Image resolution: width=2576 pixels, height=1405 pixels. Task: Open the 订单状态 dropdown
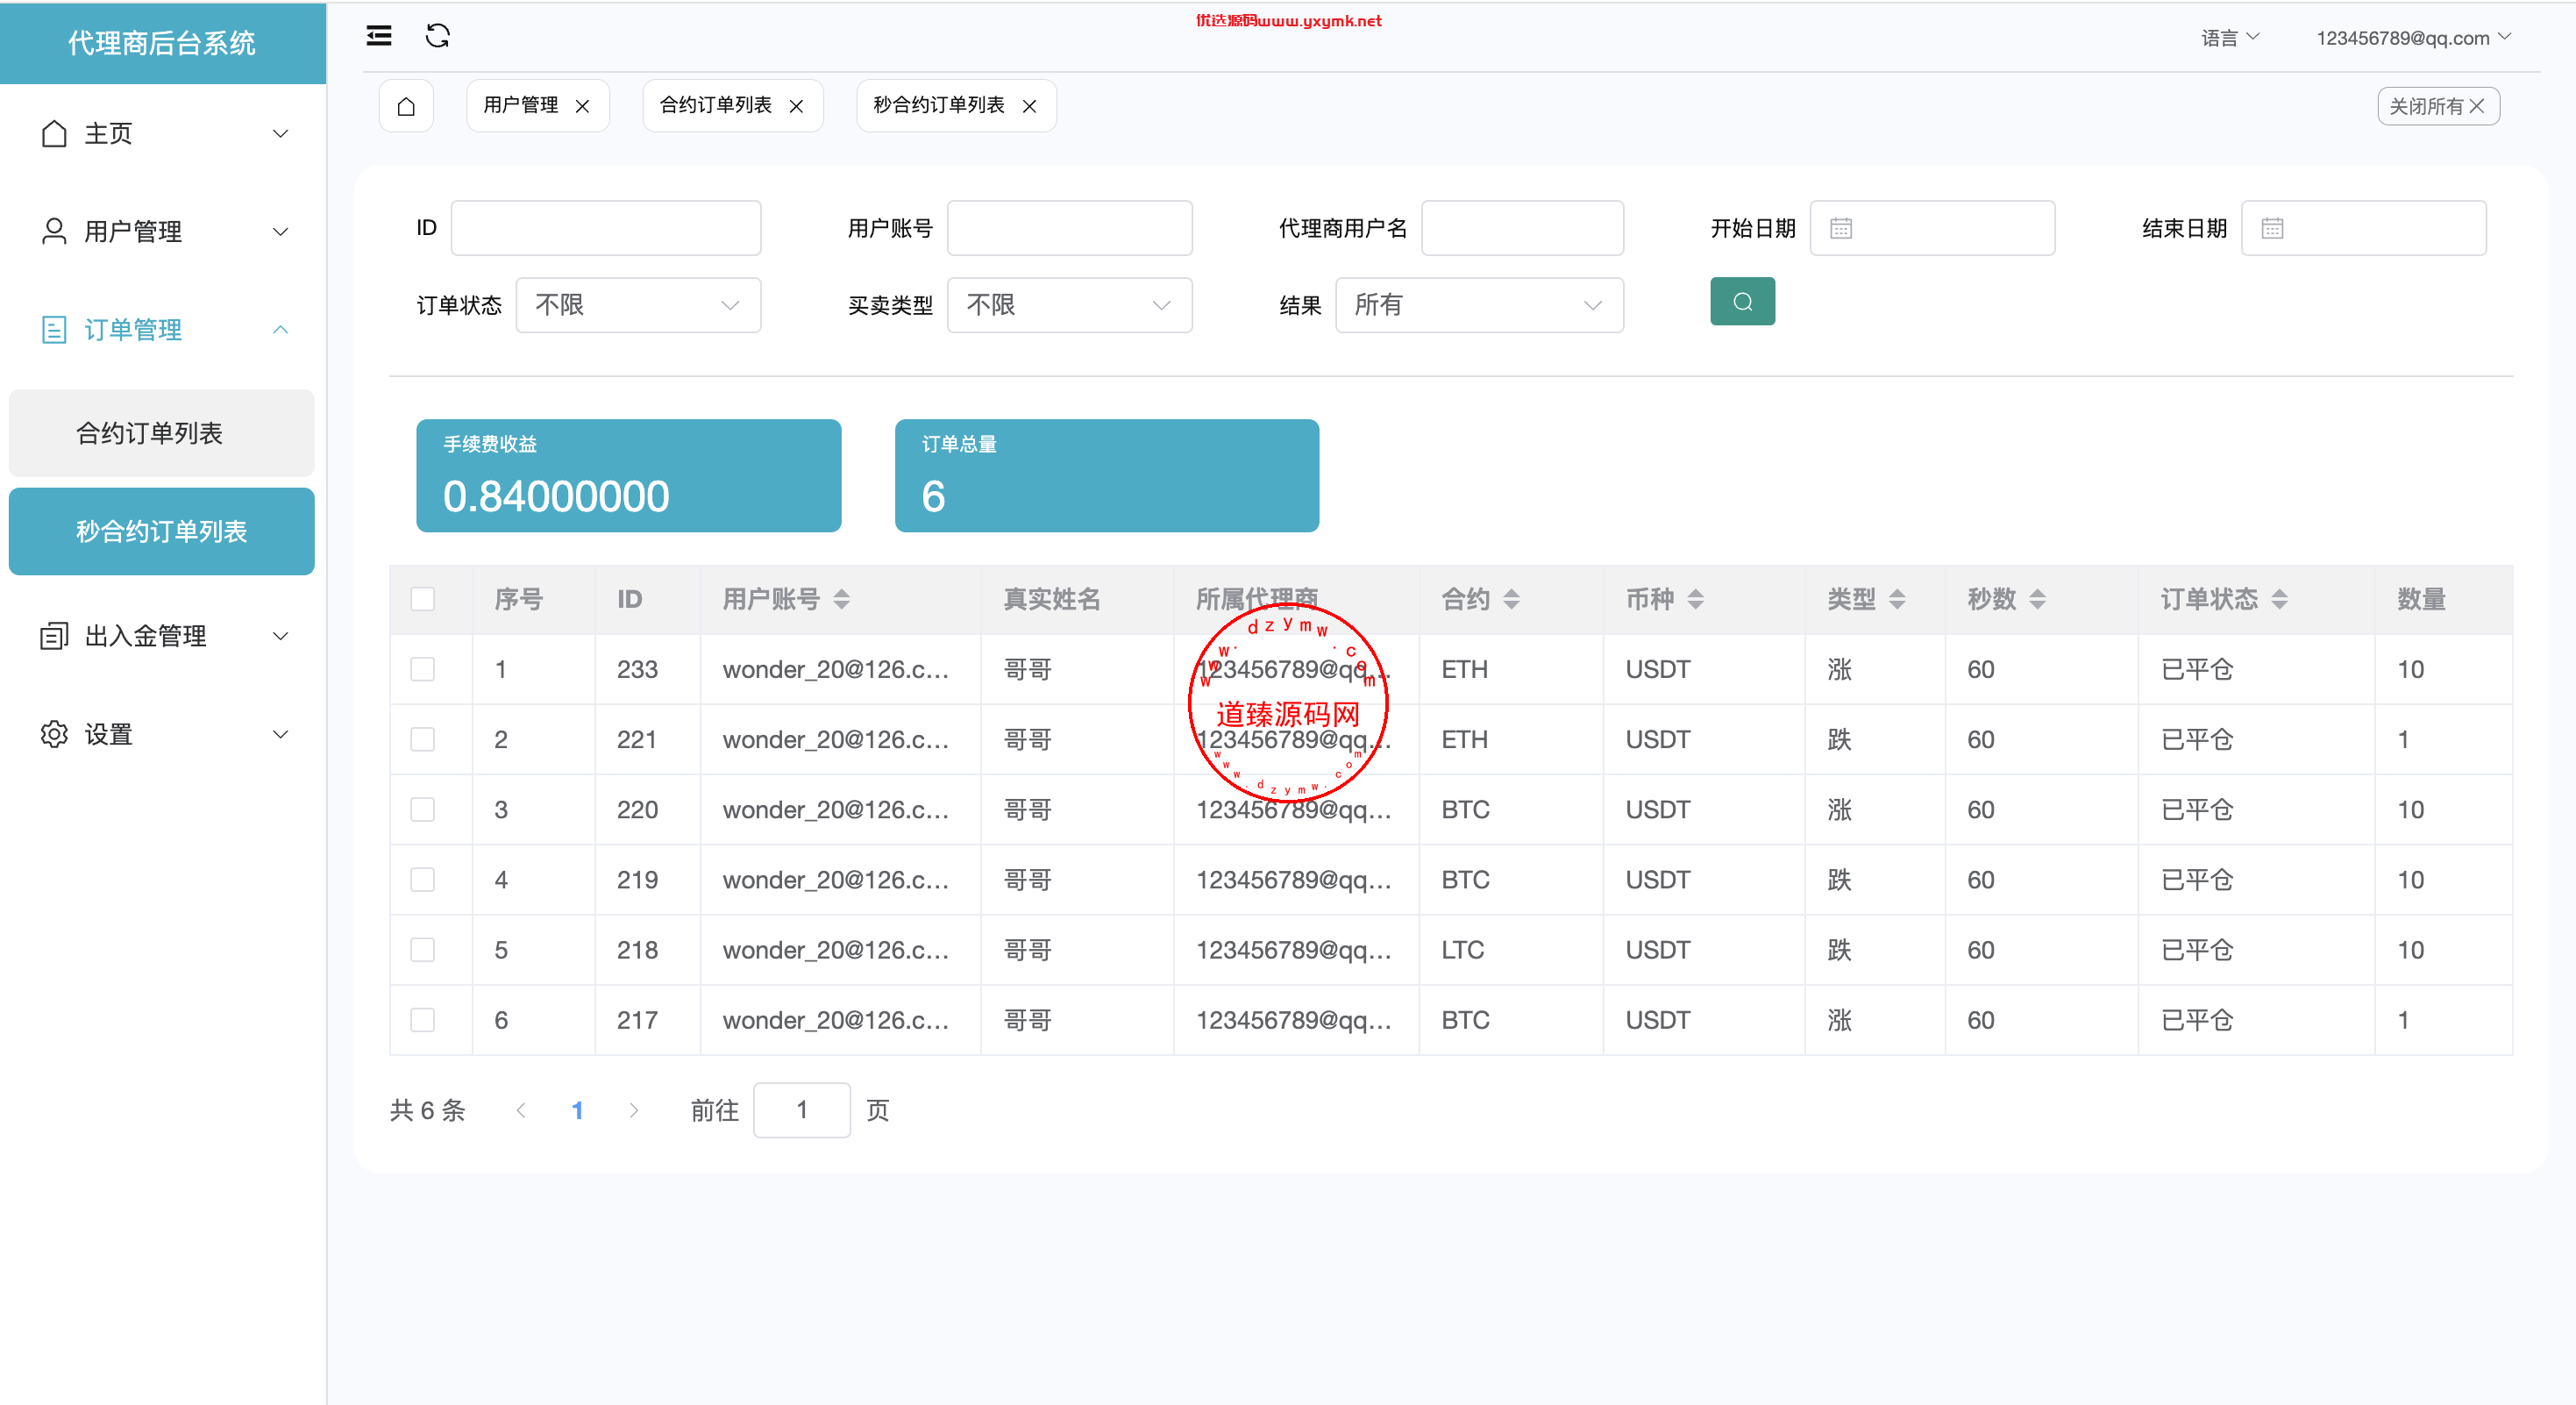(x=638, y=305)
